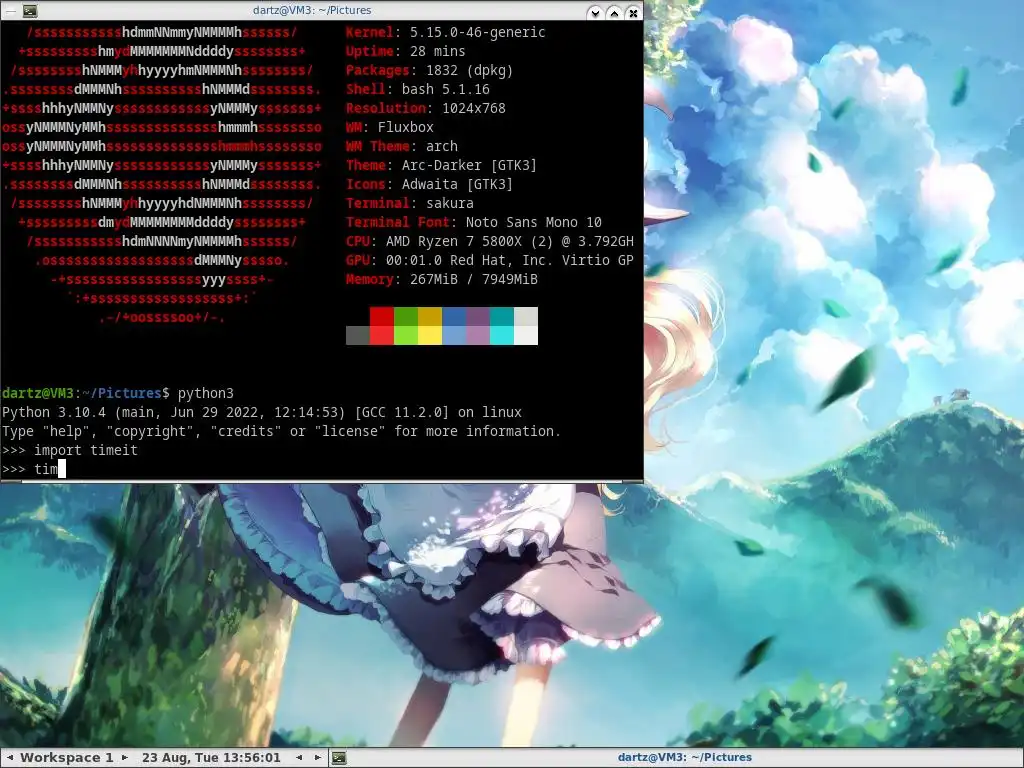This screenshot has width=1024, height=768.
Task: Click the 'WM: Fluxbox' line
Action: pos(390,127)
